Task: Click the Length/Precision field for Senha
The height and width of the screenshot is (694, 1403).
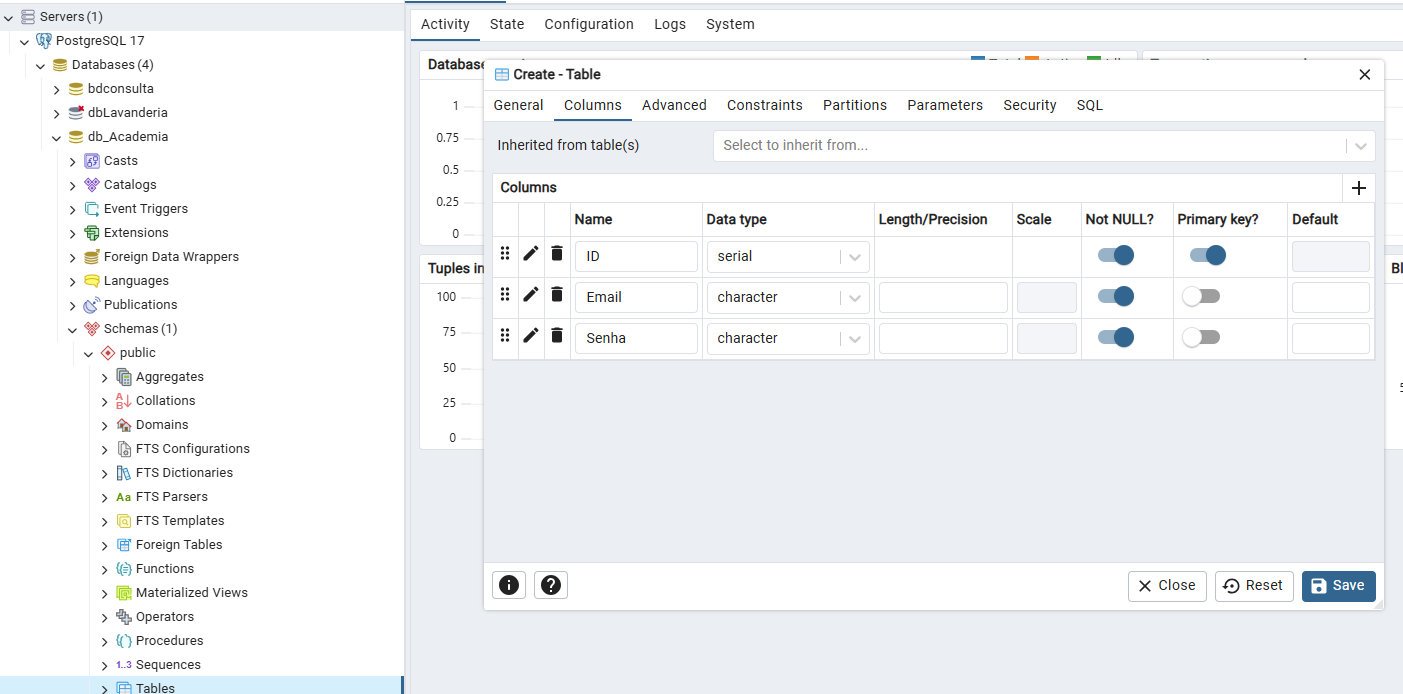Action: click(942, 338)
